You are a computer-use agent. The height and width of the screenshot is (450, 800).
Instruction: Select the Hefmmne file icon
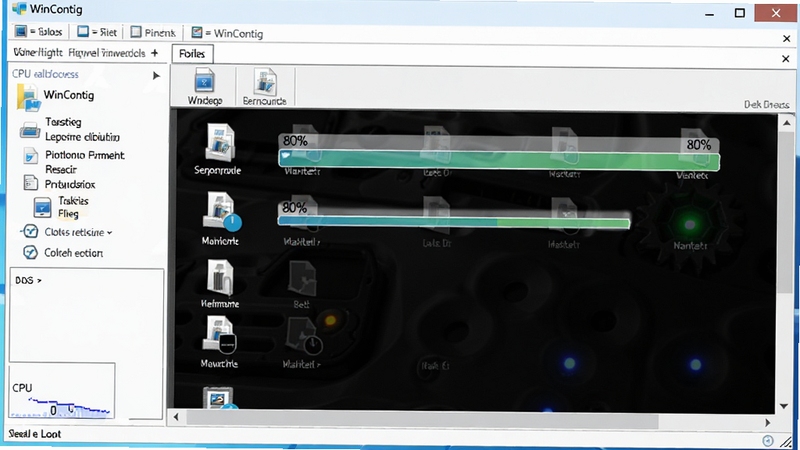click(220, 278)
